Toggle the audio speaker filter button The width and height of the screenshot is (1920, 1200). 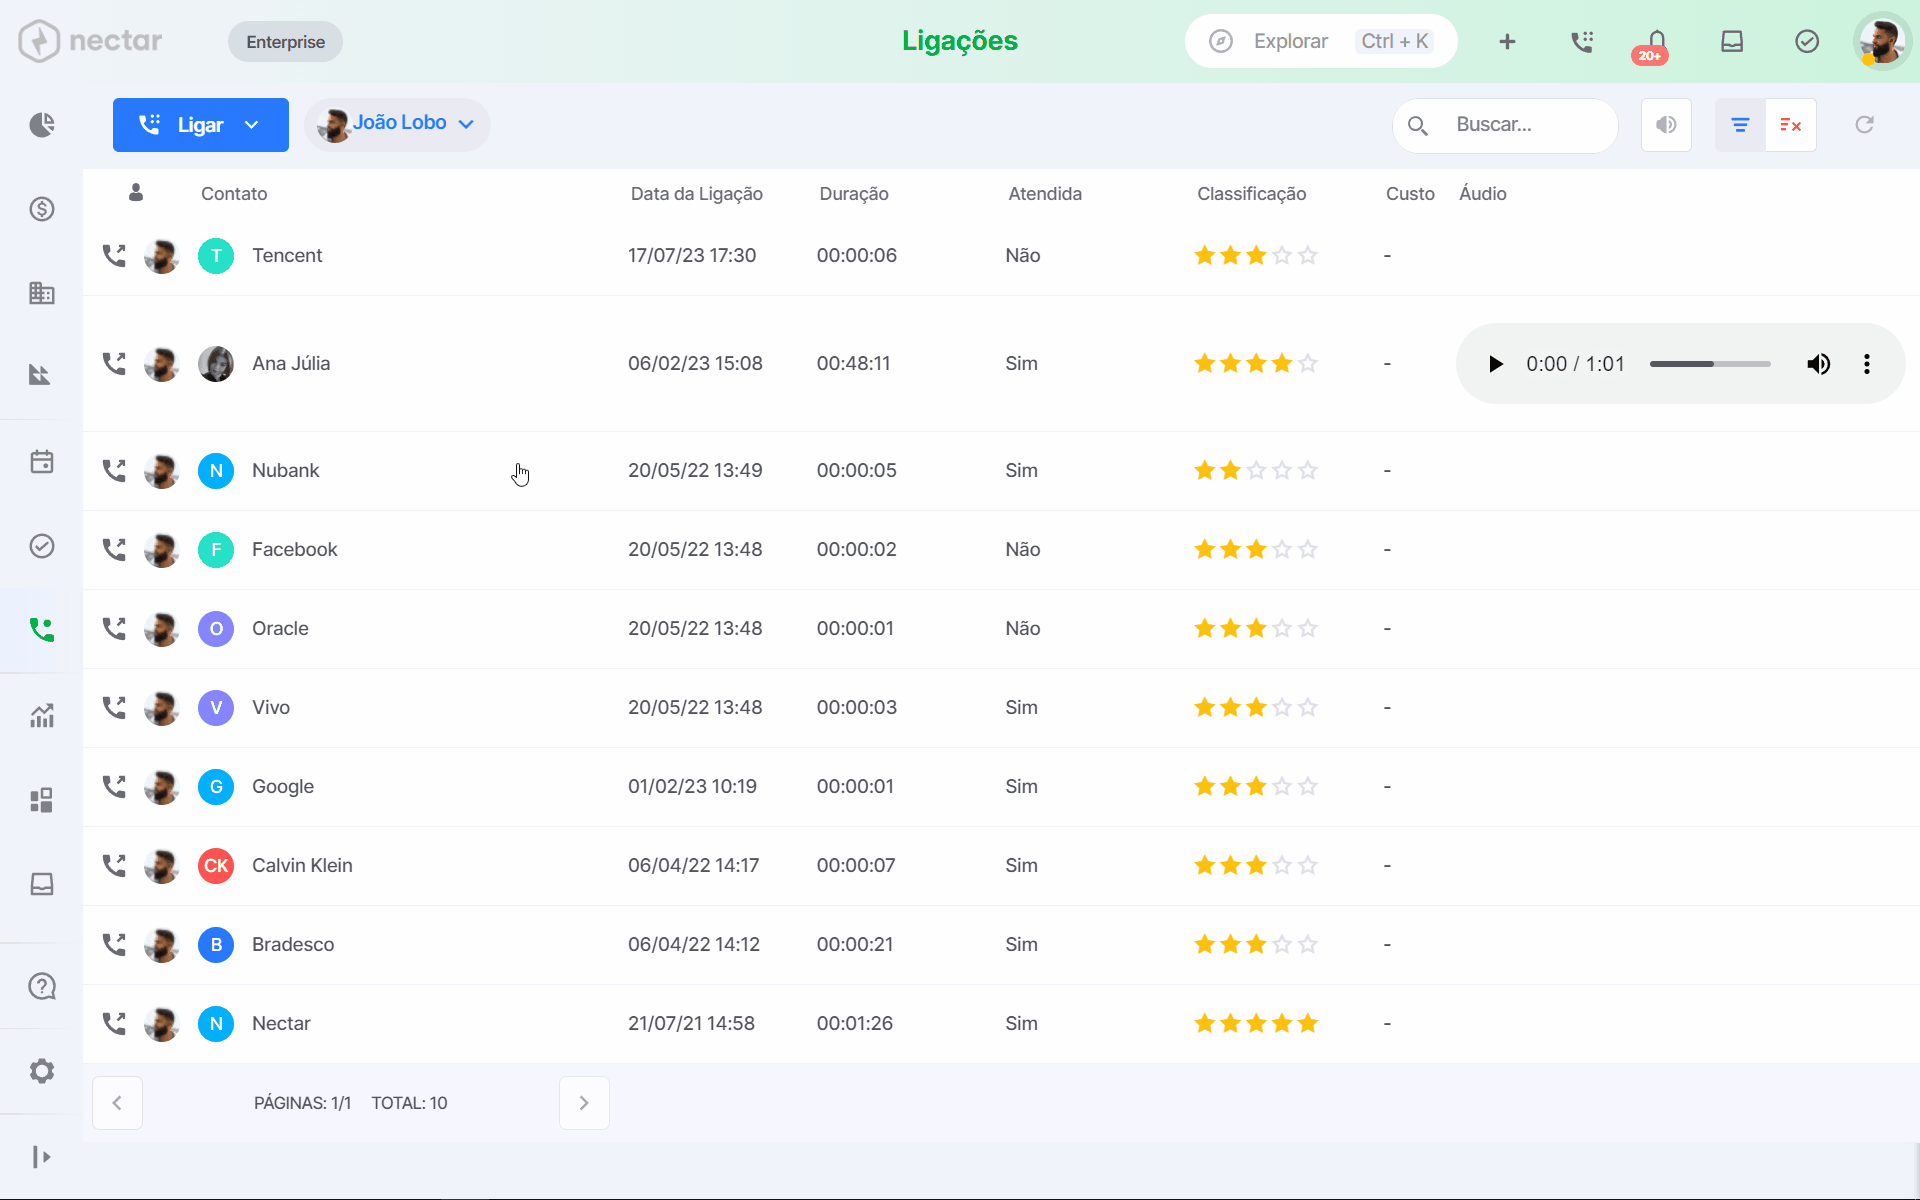(x=1666, y=125)
